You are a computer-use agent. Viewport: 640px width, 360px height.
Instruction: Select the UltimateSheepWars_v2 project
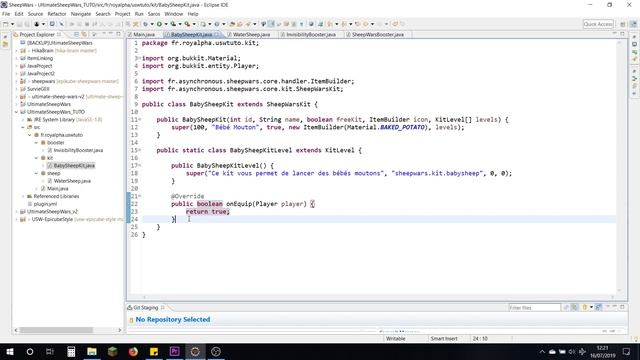point(52,212)
